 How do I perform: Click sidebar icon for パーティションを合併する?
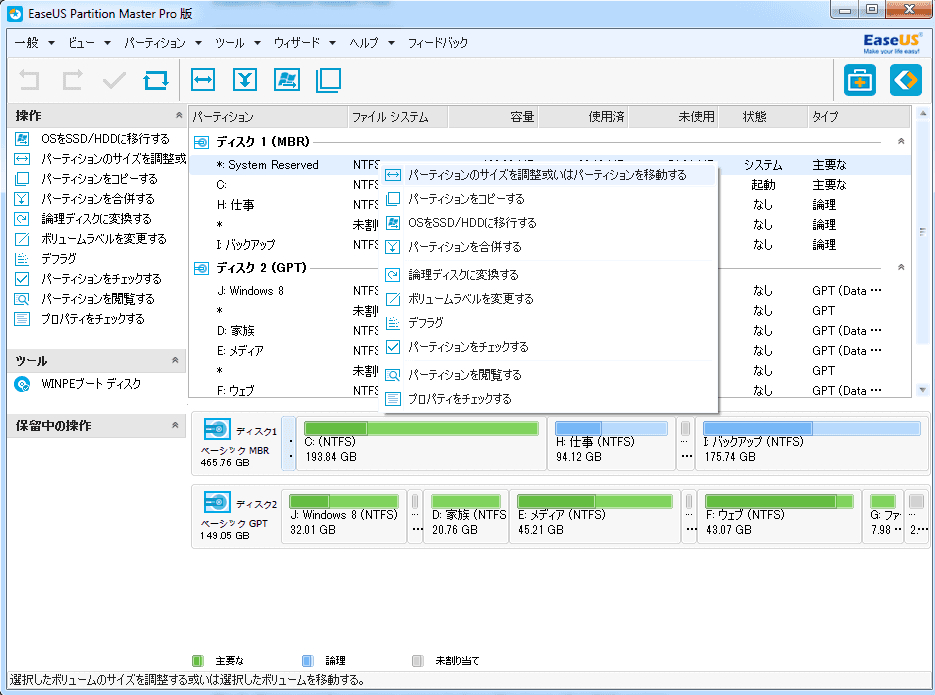tap(22, 199)
